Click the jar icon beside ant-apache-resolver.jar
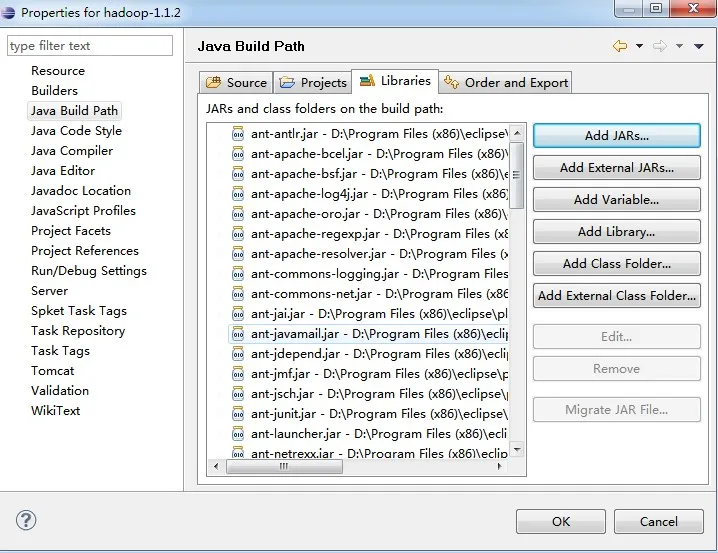 tap(238, 254)
